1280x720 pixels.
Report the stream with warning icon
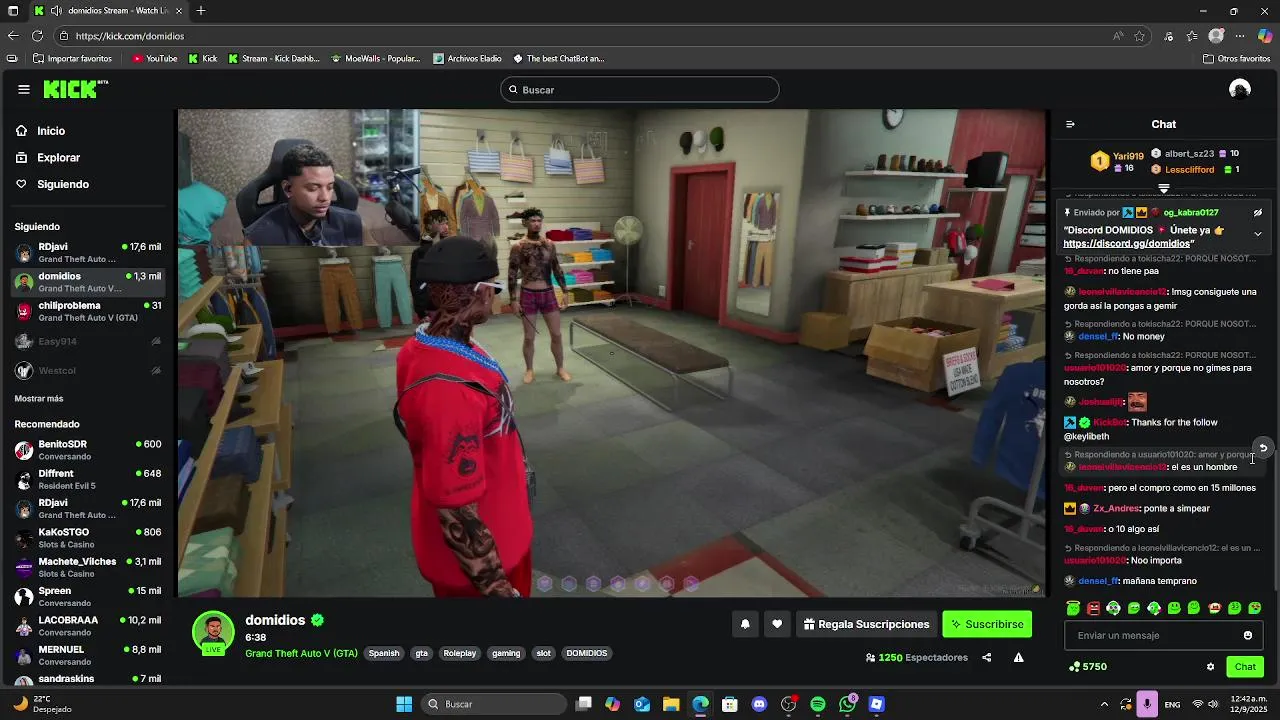pyautogui.click(x=1018, y=657)
